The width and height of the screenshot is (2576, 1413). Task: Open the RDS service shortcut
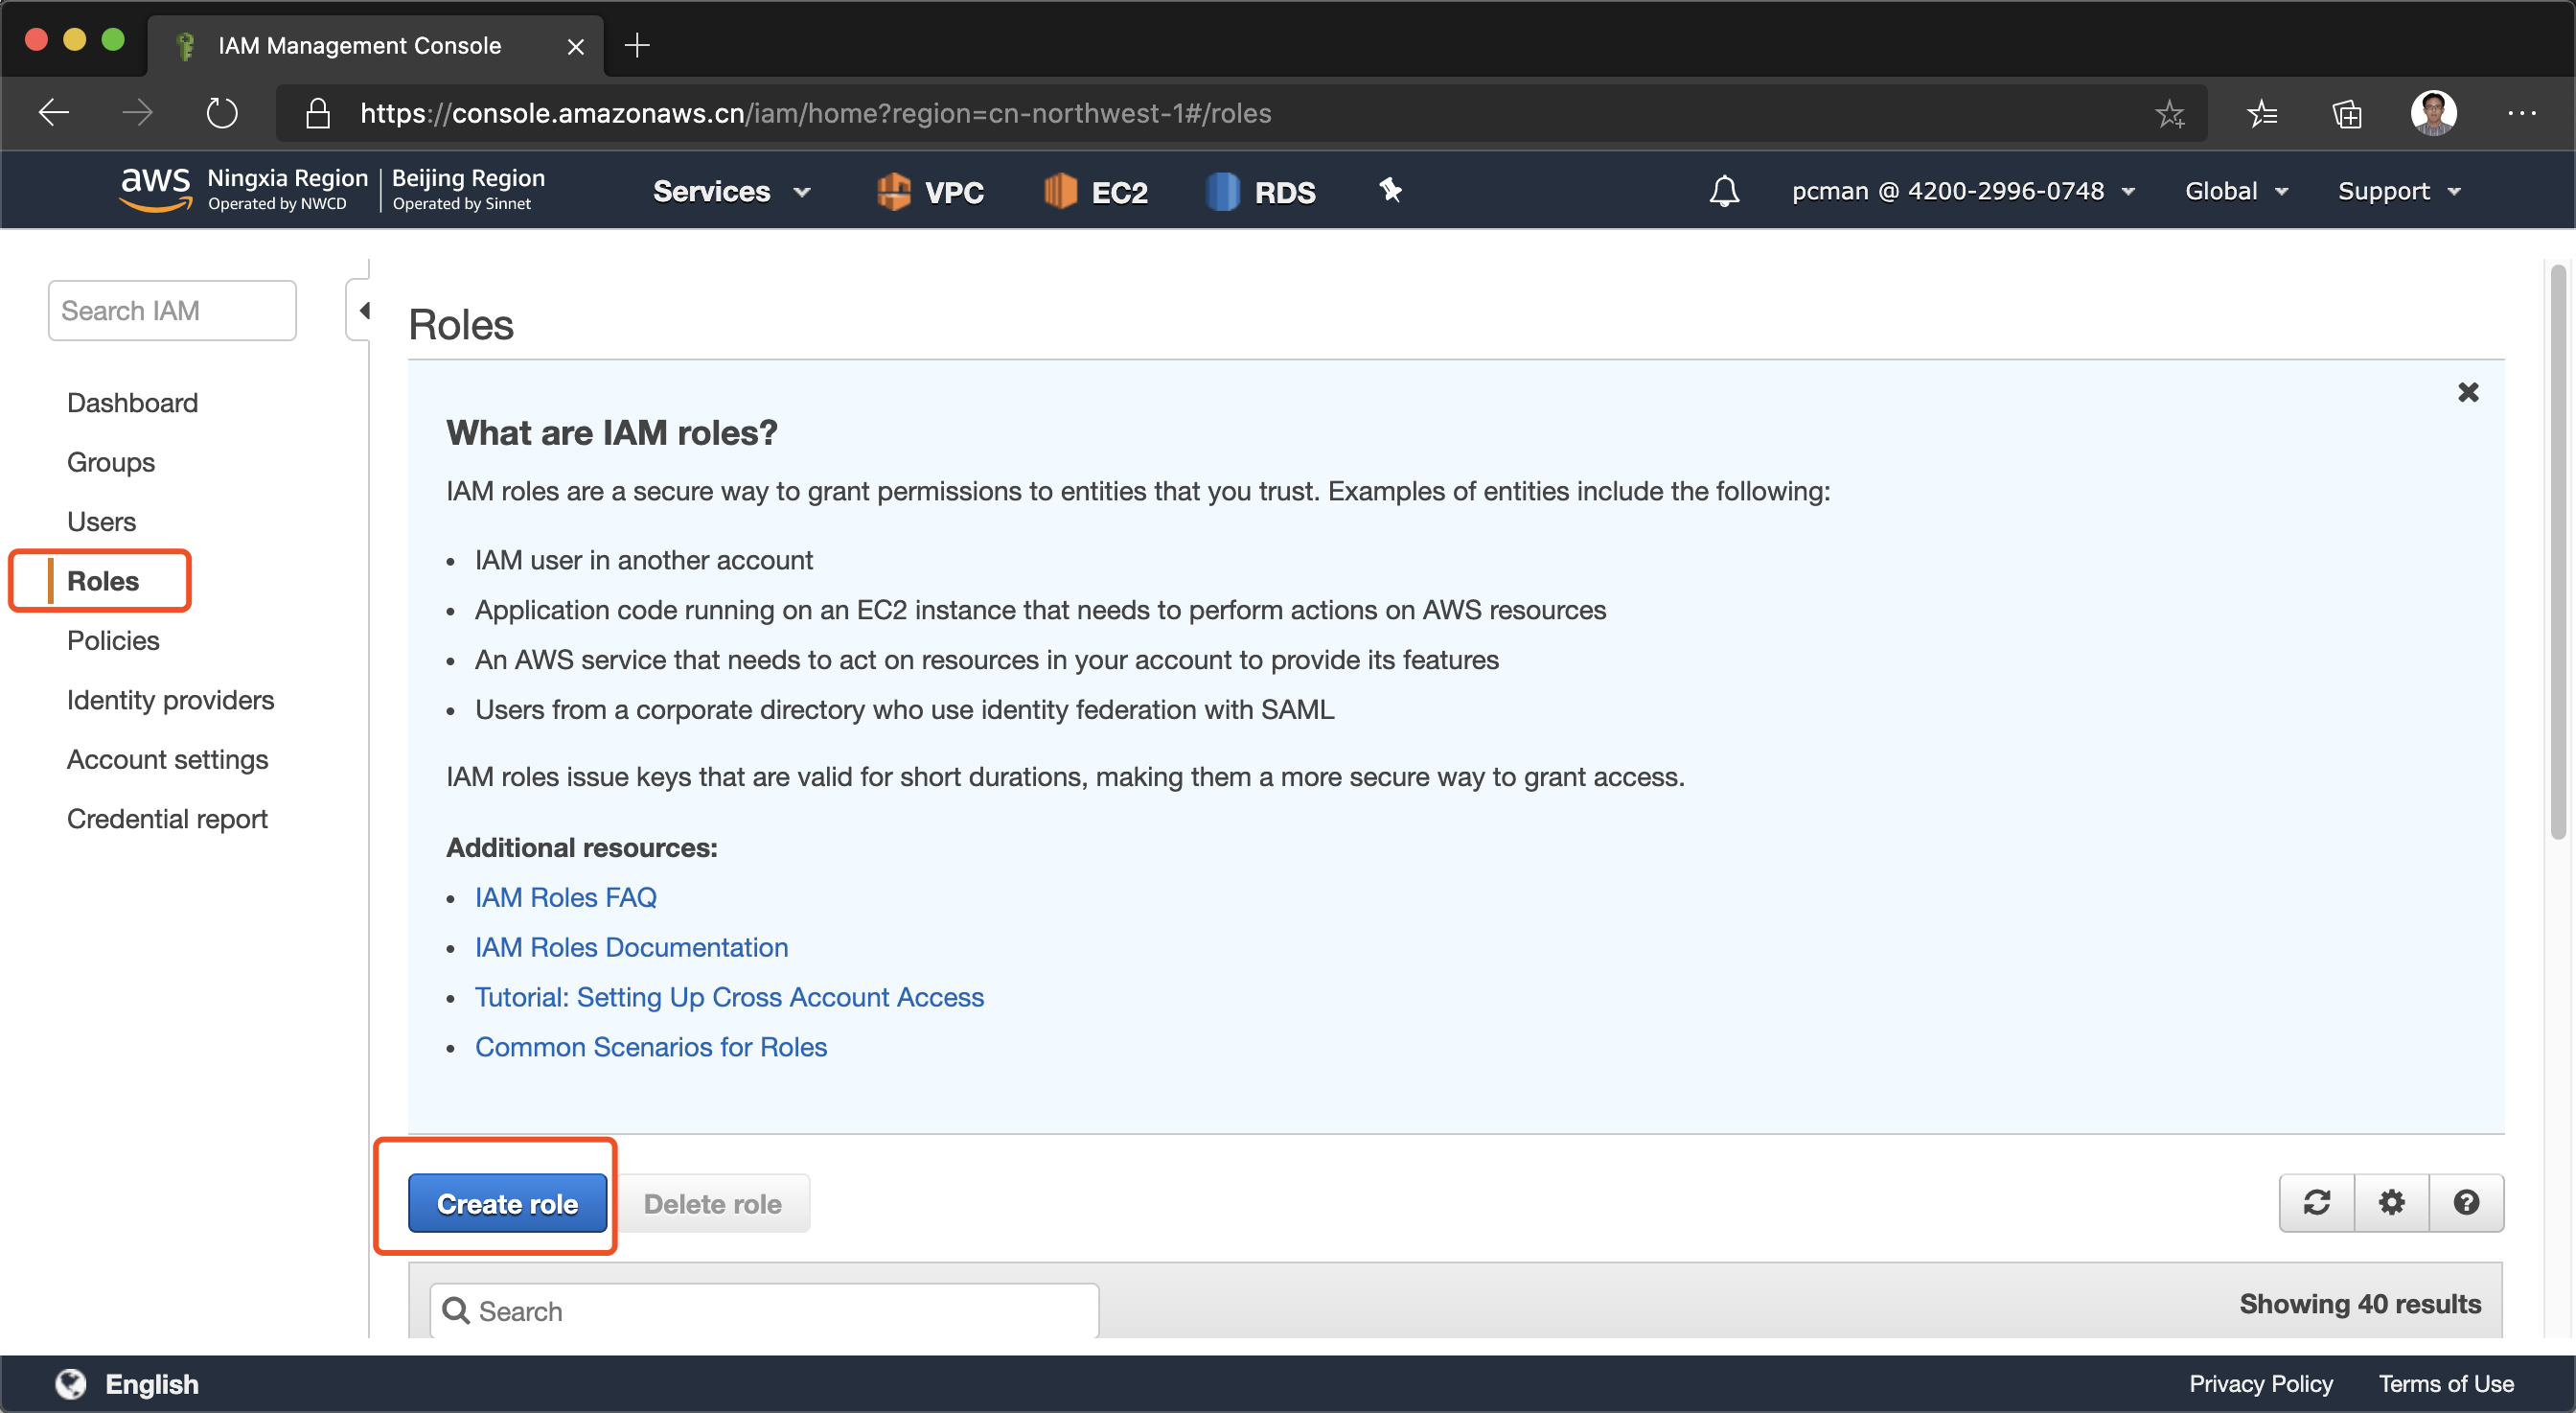pos(1261,191)
